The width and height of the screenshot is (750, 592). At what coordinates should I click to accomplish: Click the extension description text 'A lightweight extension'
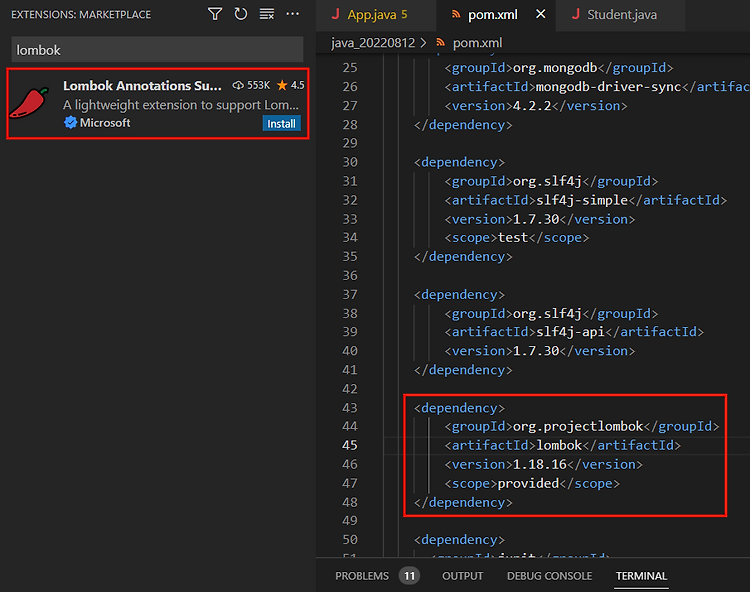[180, 105]
